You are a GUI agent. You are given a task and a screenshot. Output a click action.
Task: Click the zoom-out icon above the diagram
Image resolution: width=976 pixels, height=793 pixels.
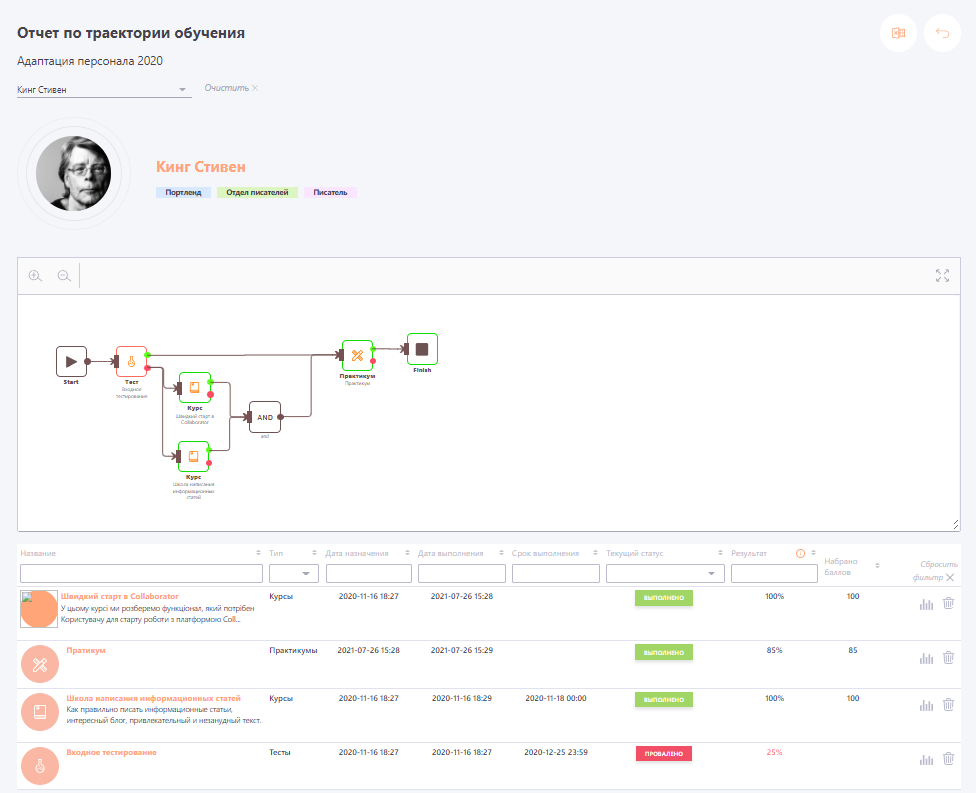point(64,275)
